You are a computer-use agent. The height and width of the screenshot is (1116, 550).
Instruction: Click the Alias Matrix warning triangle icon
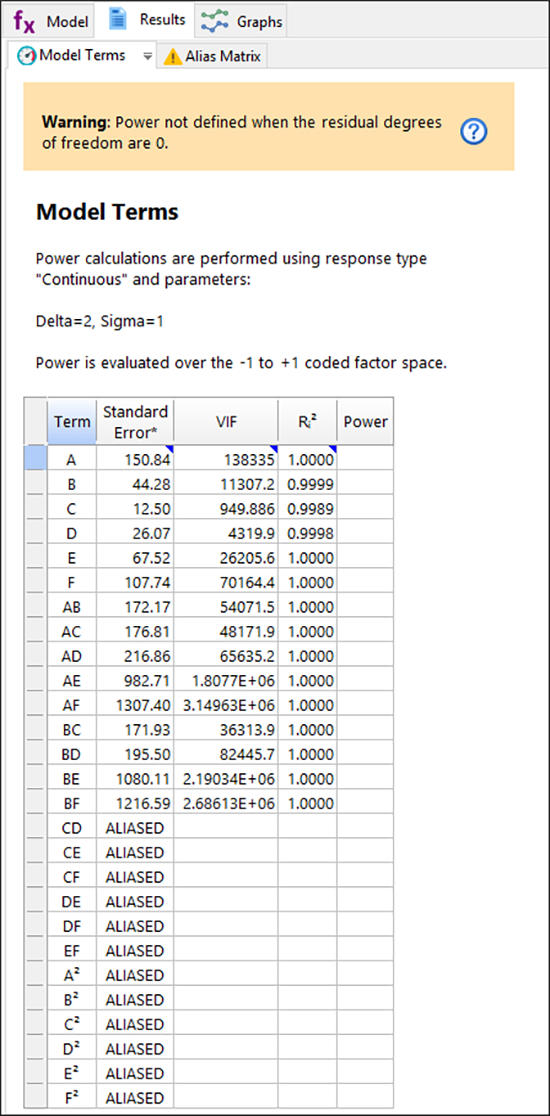pyautogui.click(x=173, y=56)
